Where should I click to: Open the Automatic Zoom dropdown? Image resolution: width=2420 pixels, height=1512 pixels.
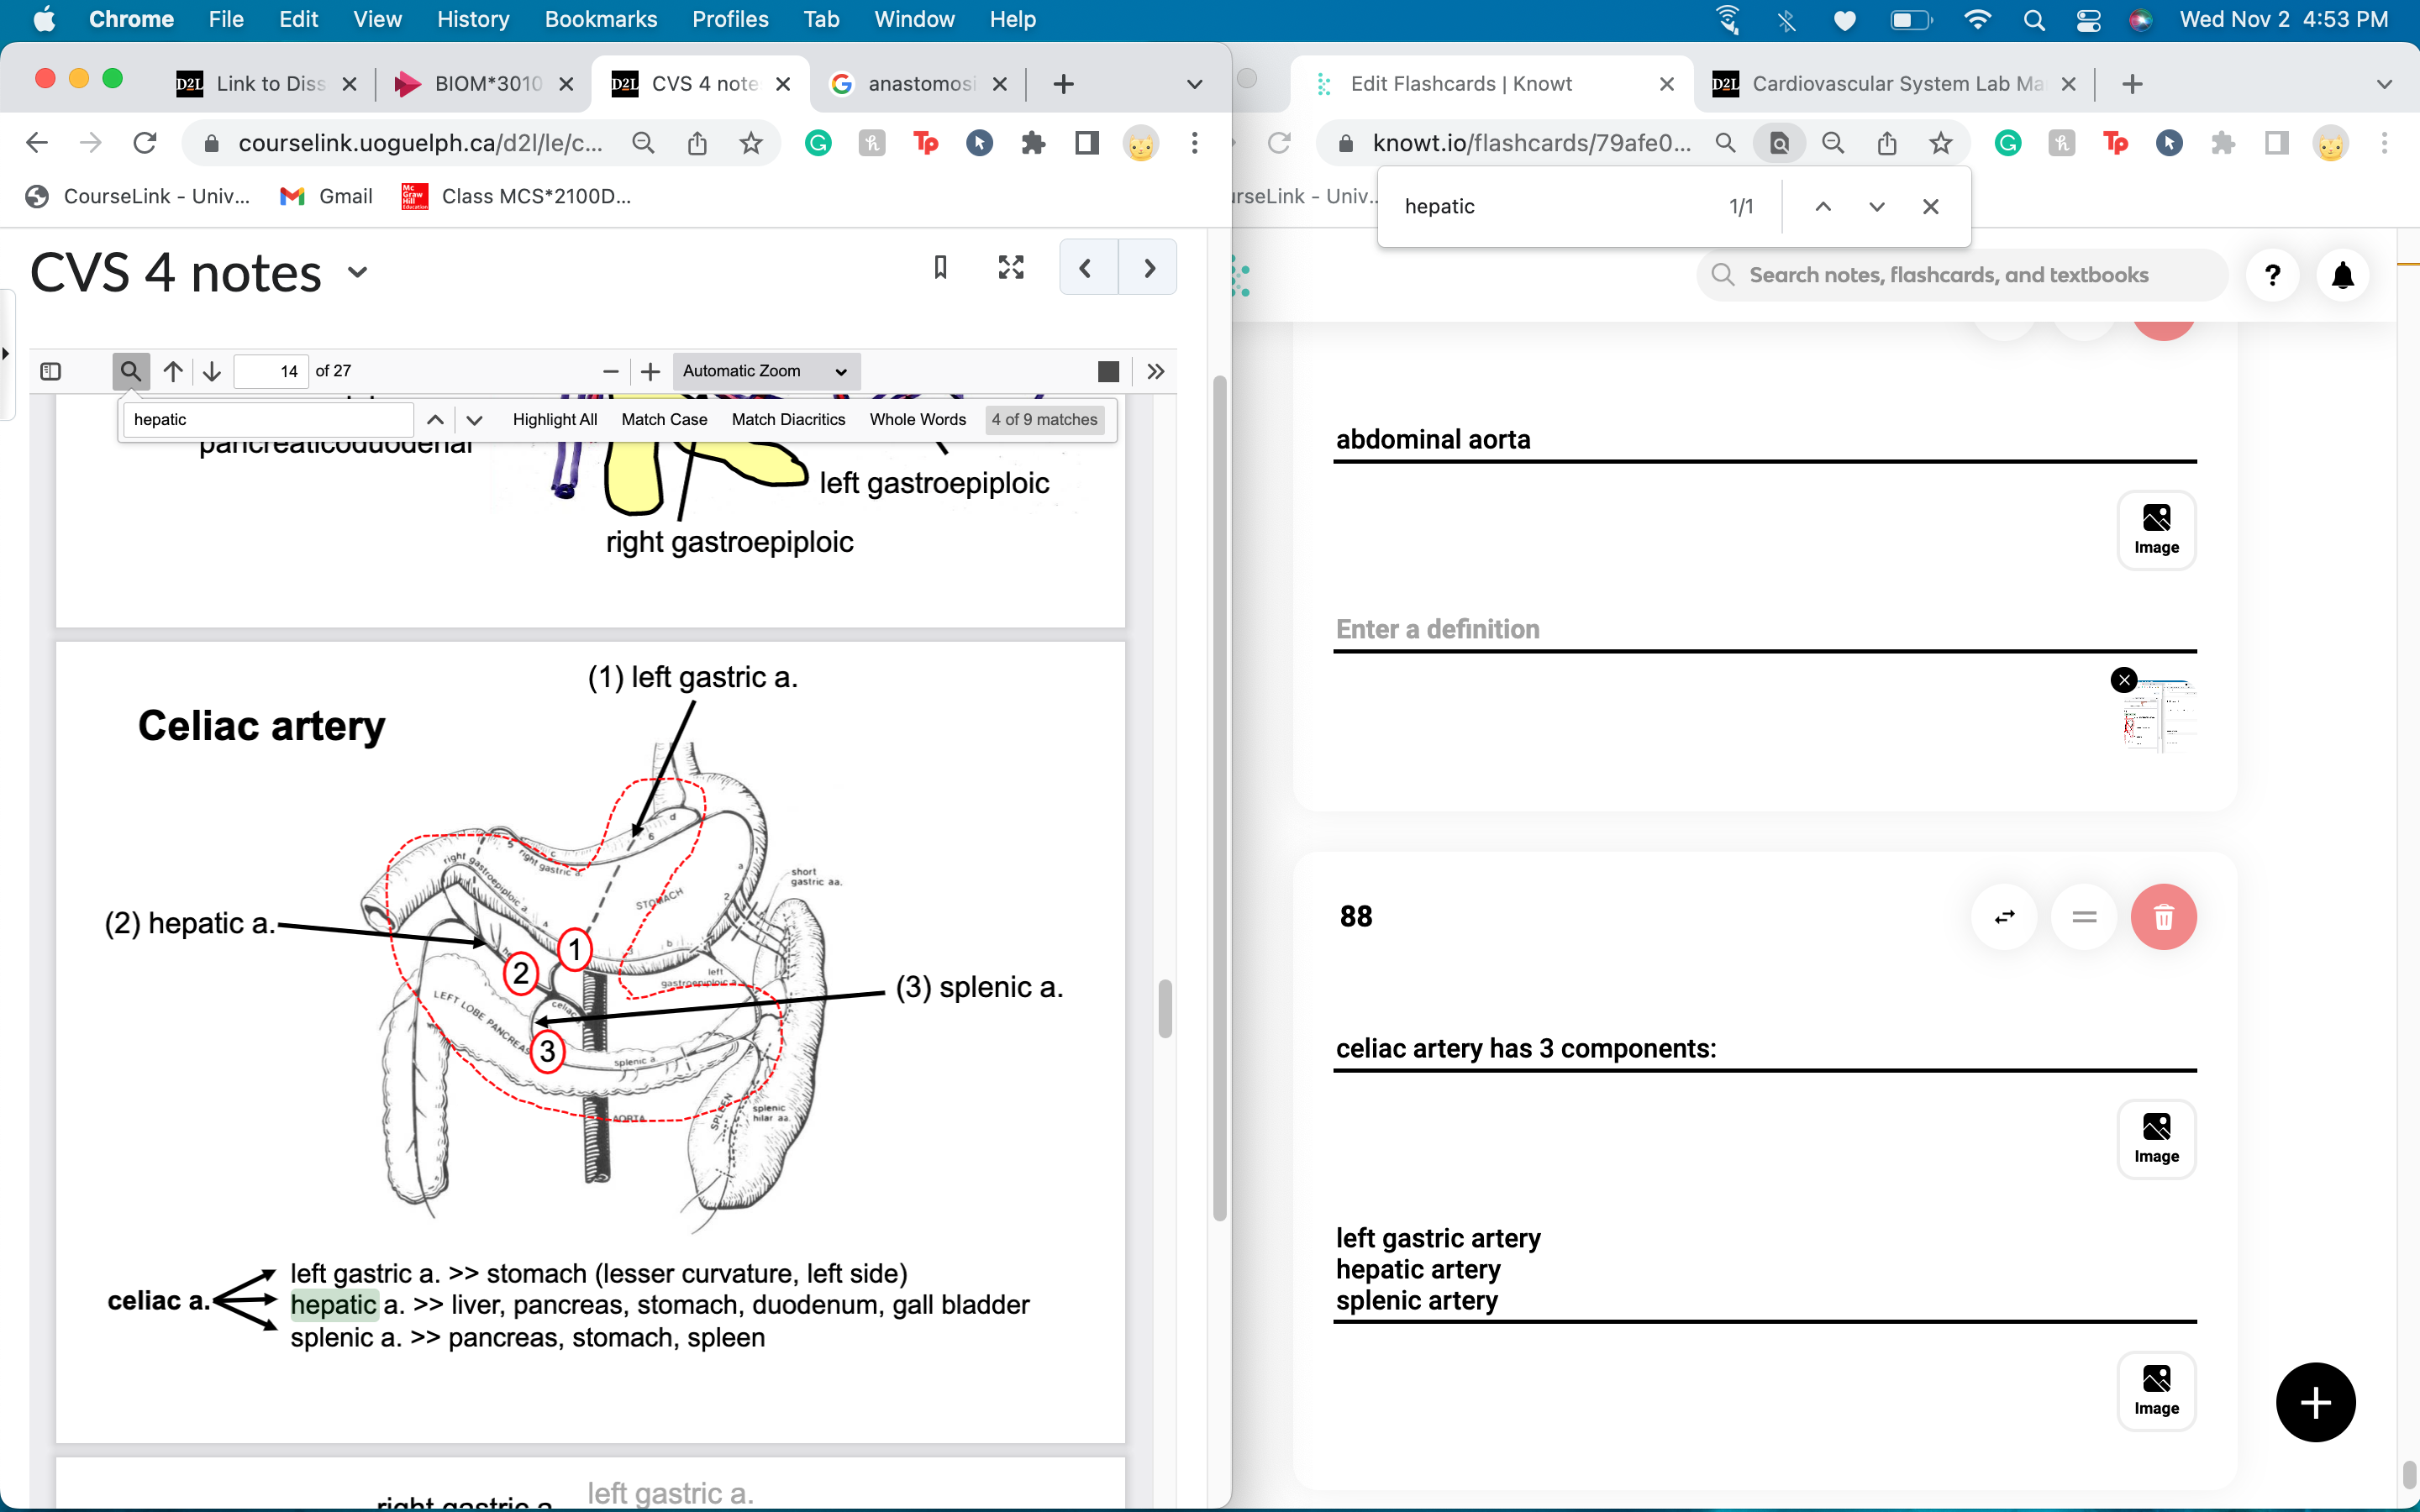pos(766,371)
